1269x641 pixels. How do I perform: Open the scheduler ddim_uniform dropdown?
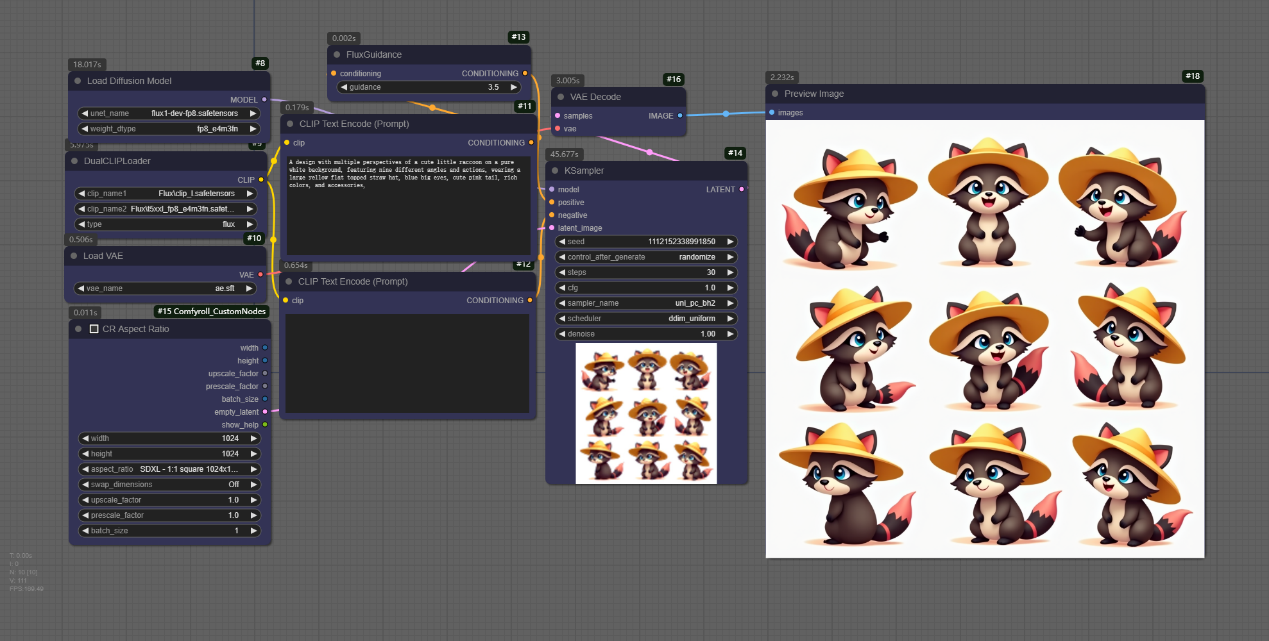(x=646, y=318)
